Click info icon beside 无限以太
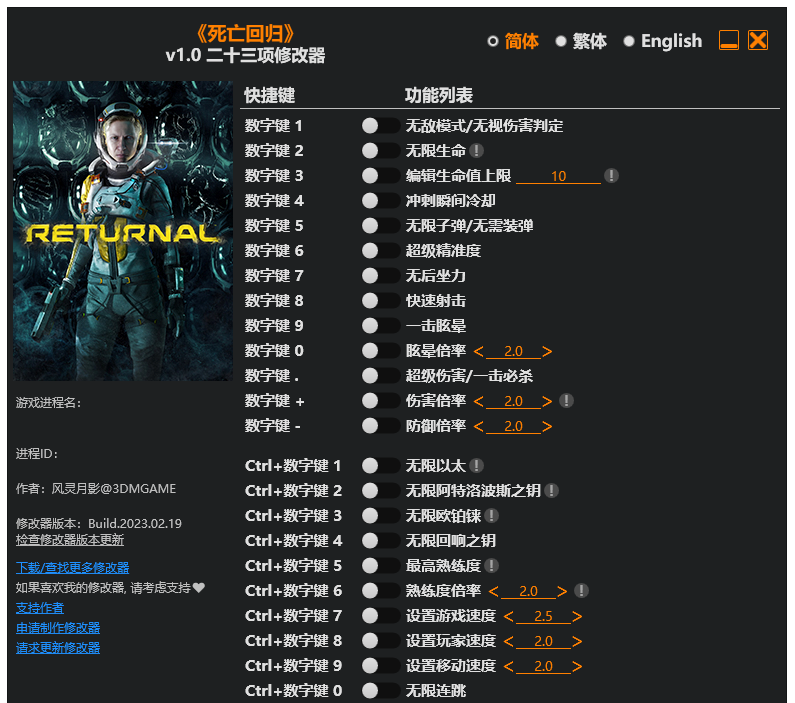Viewport: 795px width, 703px height. 476,465
